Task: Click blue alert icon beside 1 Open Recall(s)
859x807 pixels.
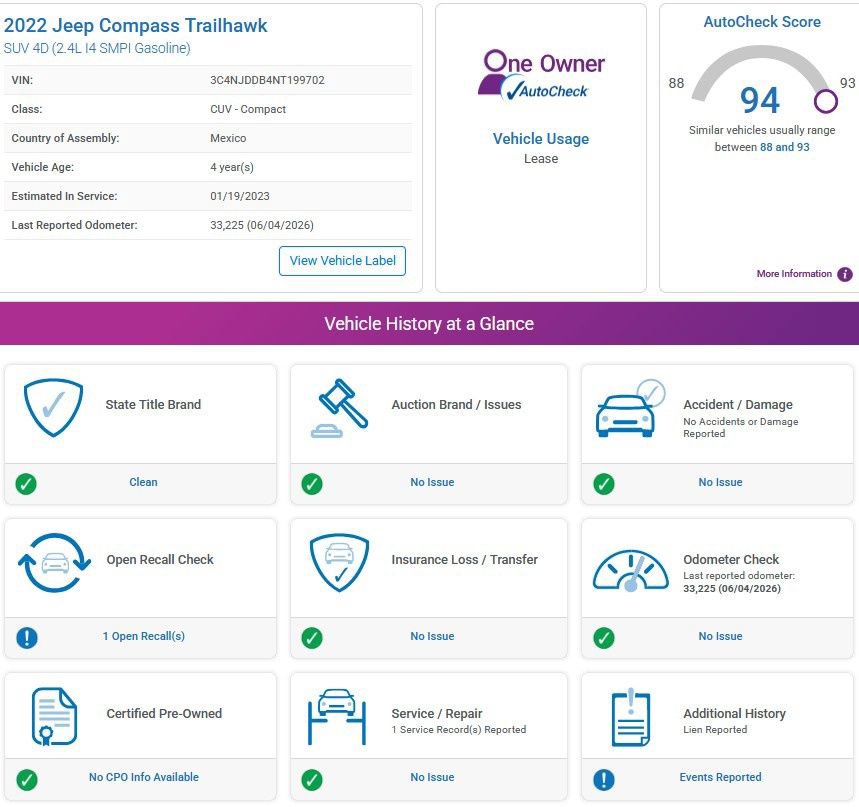Action: [26, 637]
